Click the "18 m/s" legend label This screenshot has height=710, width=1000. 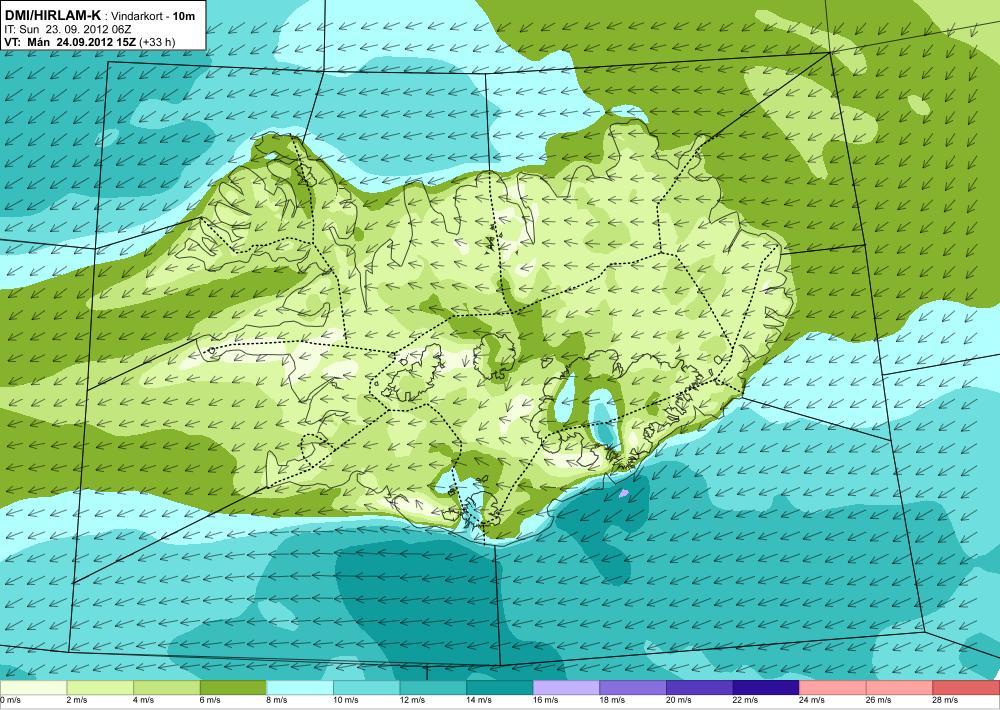click(612, 700)
